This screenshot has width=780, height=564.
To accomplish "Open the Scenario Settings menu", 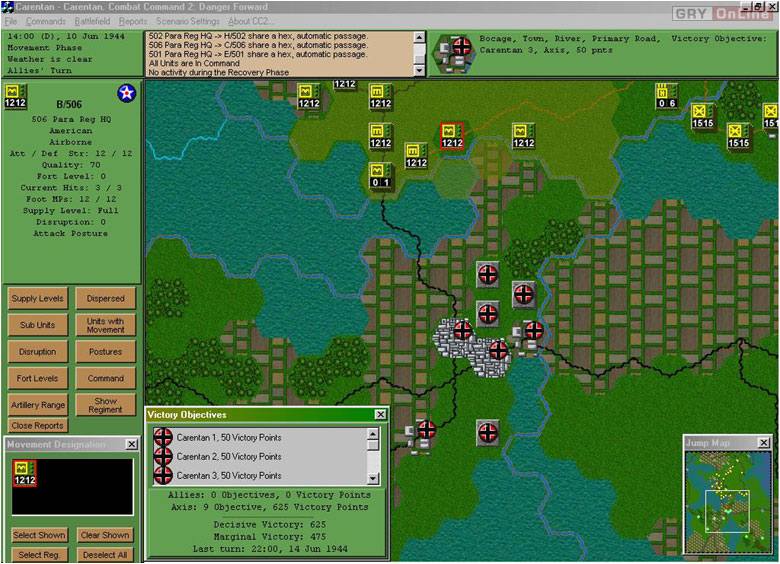I will [x=188, y=21].
